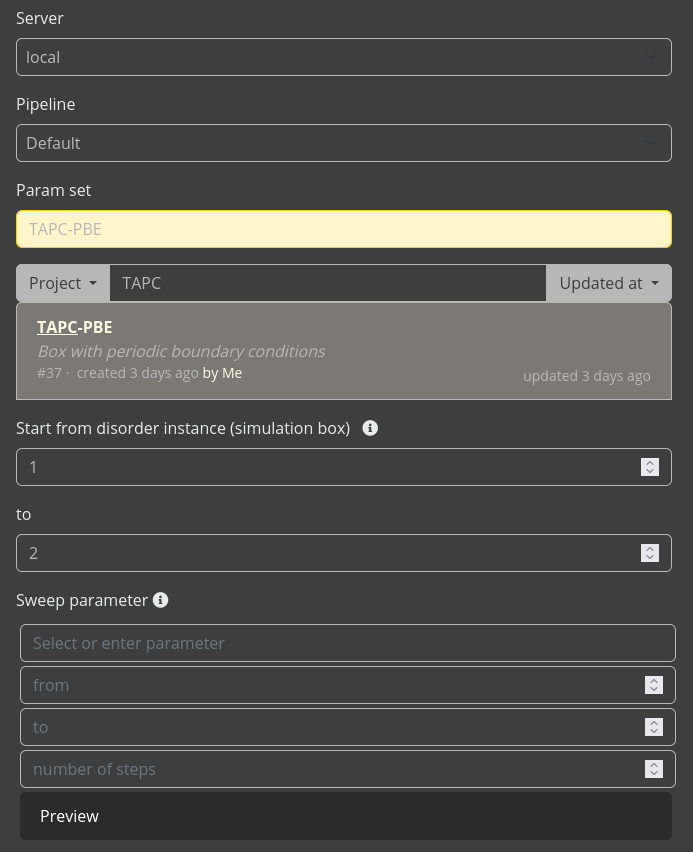The height and width of the screenshot is (852, 693).
Task: Open the Server dropdown showing local
Action: point(343,57)
